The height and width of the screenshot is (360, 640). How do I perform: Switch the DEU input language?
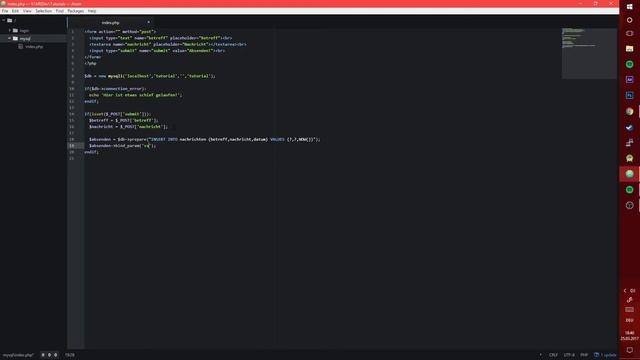(629, 320)
